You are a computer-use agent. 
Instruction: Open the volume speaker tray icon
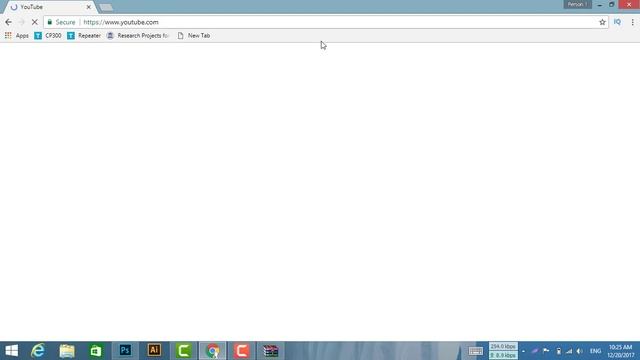[580, 351]
